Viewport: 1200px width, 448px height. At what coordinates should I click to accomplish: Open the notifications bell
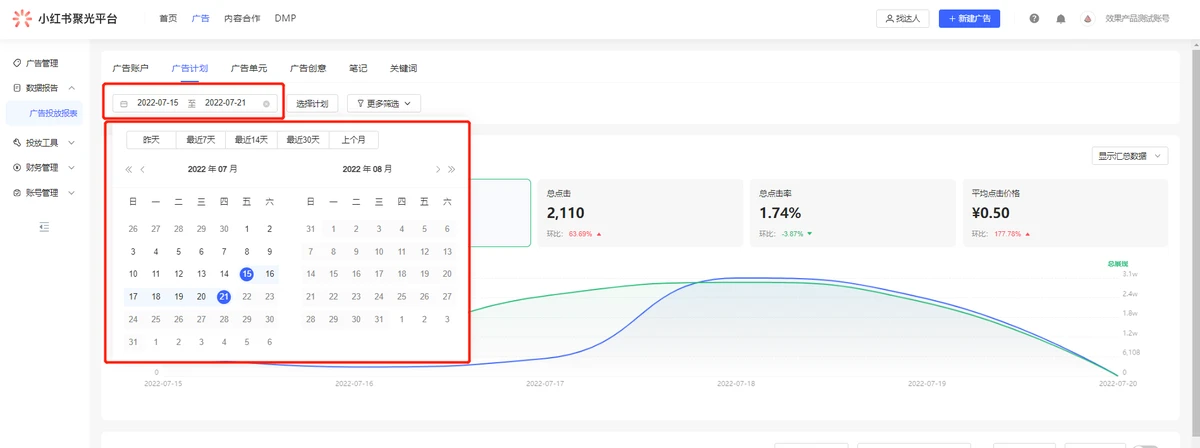[1061, 19]
